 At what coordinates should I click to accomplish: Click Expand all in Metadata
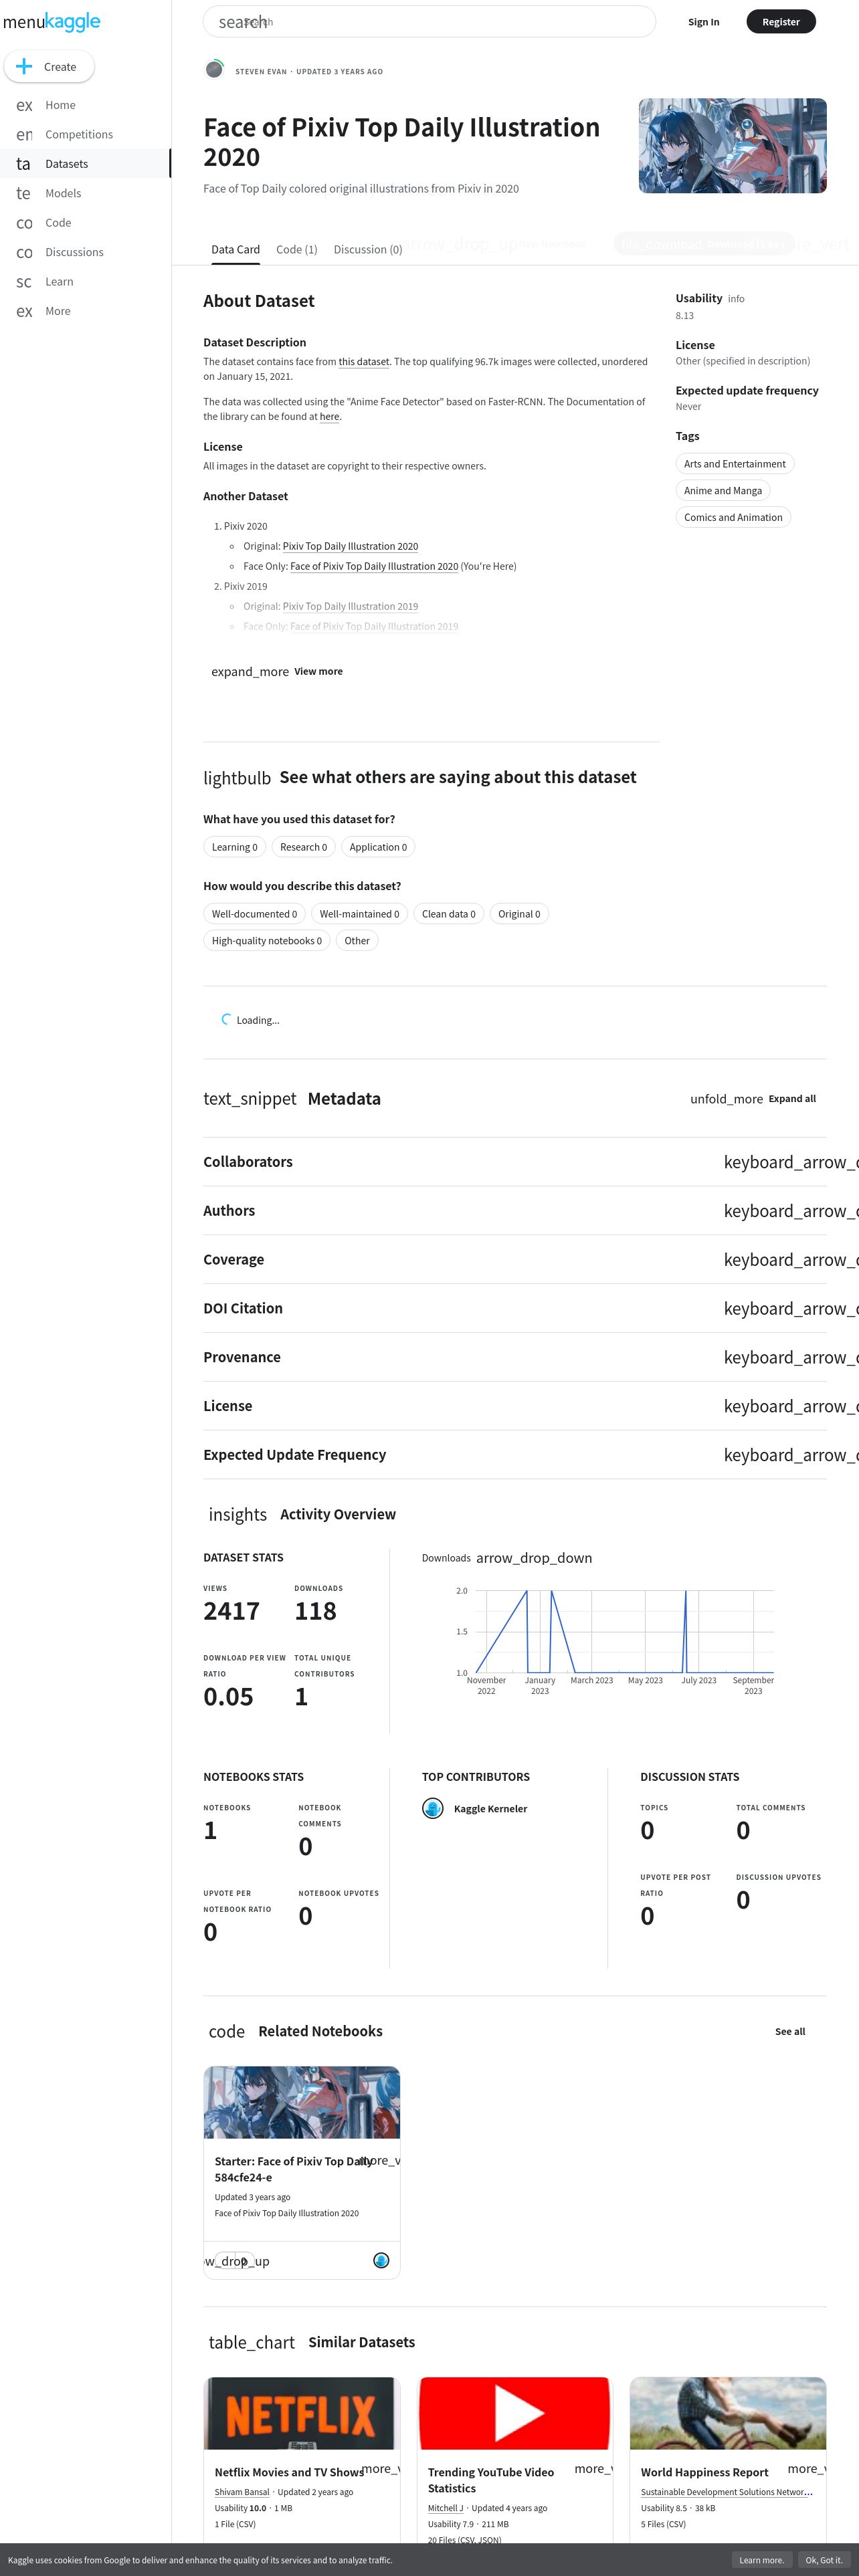(x=753, y=1099)
